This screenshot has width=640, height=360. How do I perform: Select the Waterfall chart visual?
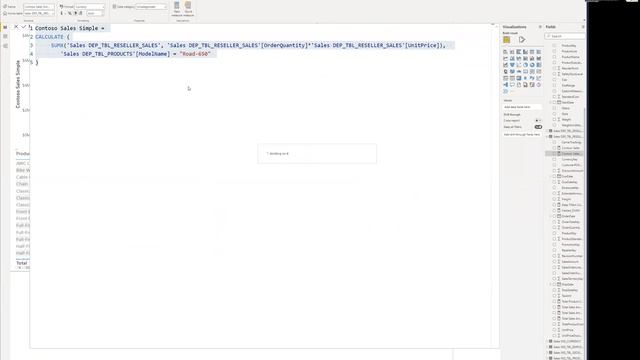point(505,65)
